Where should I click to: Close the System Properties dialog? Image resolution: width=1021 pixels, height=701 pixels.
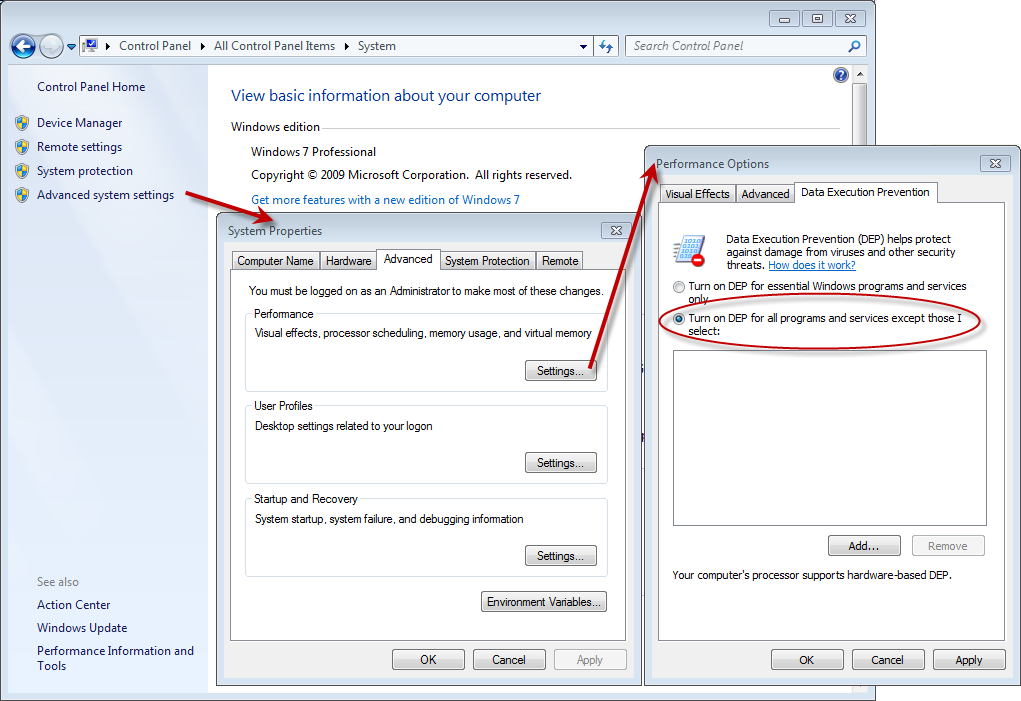click(616, 230)
